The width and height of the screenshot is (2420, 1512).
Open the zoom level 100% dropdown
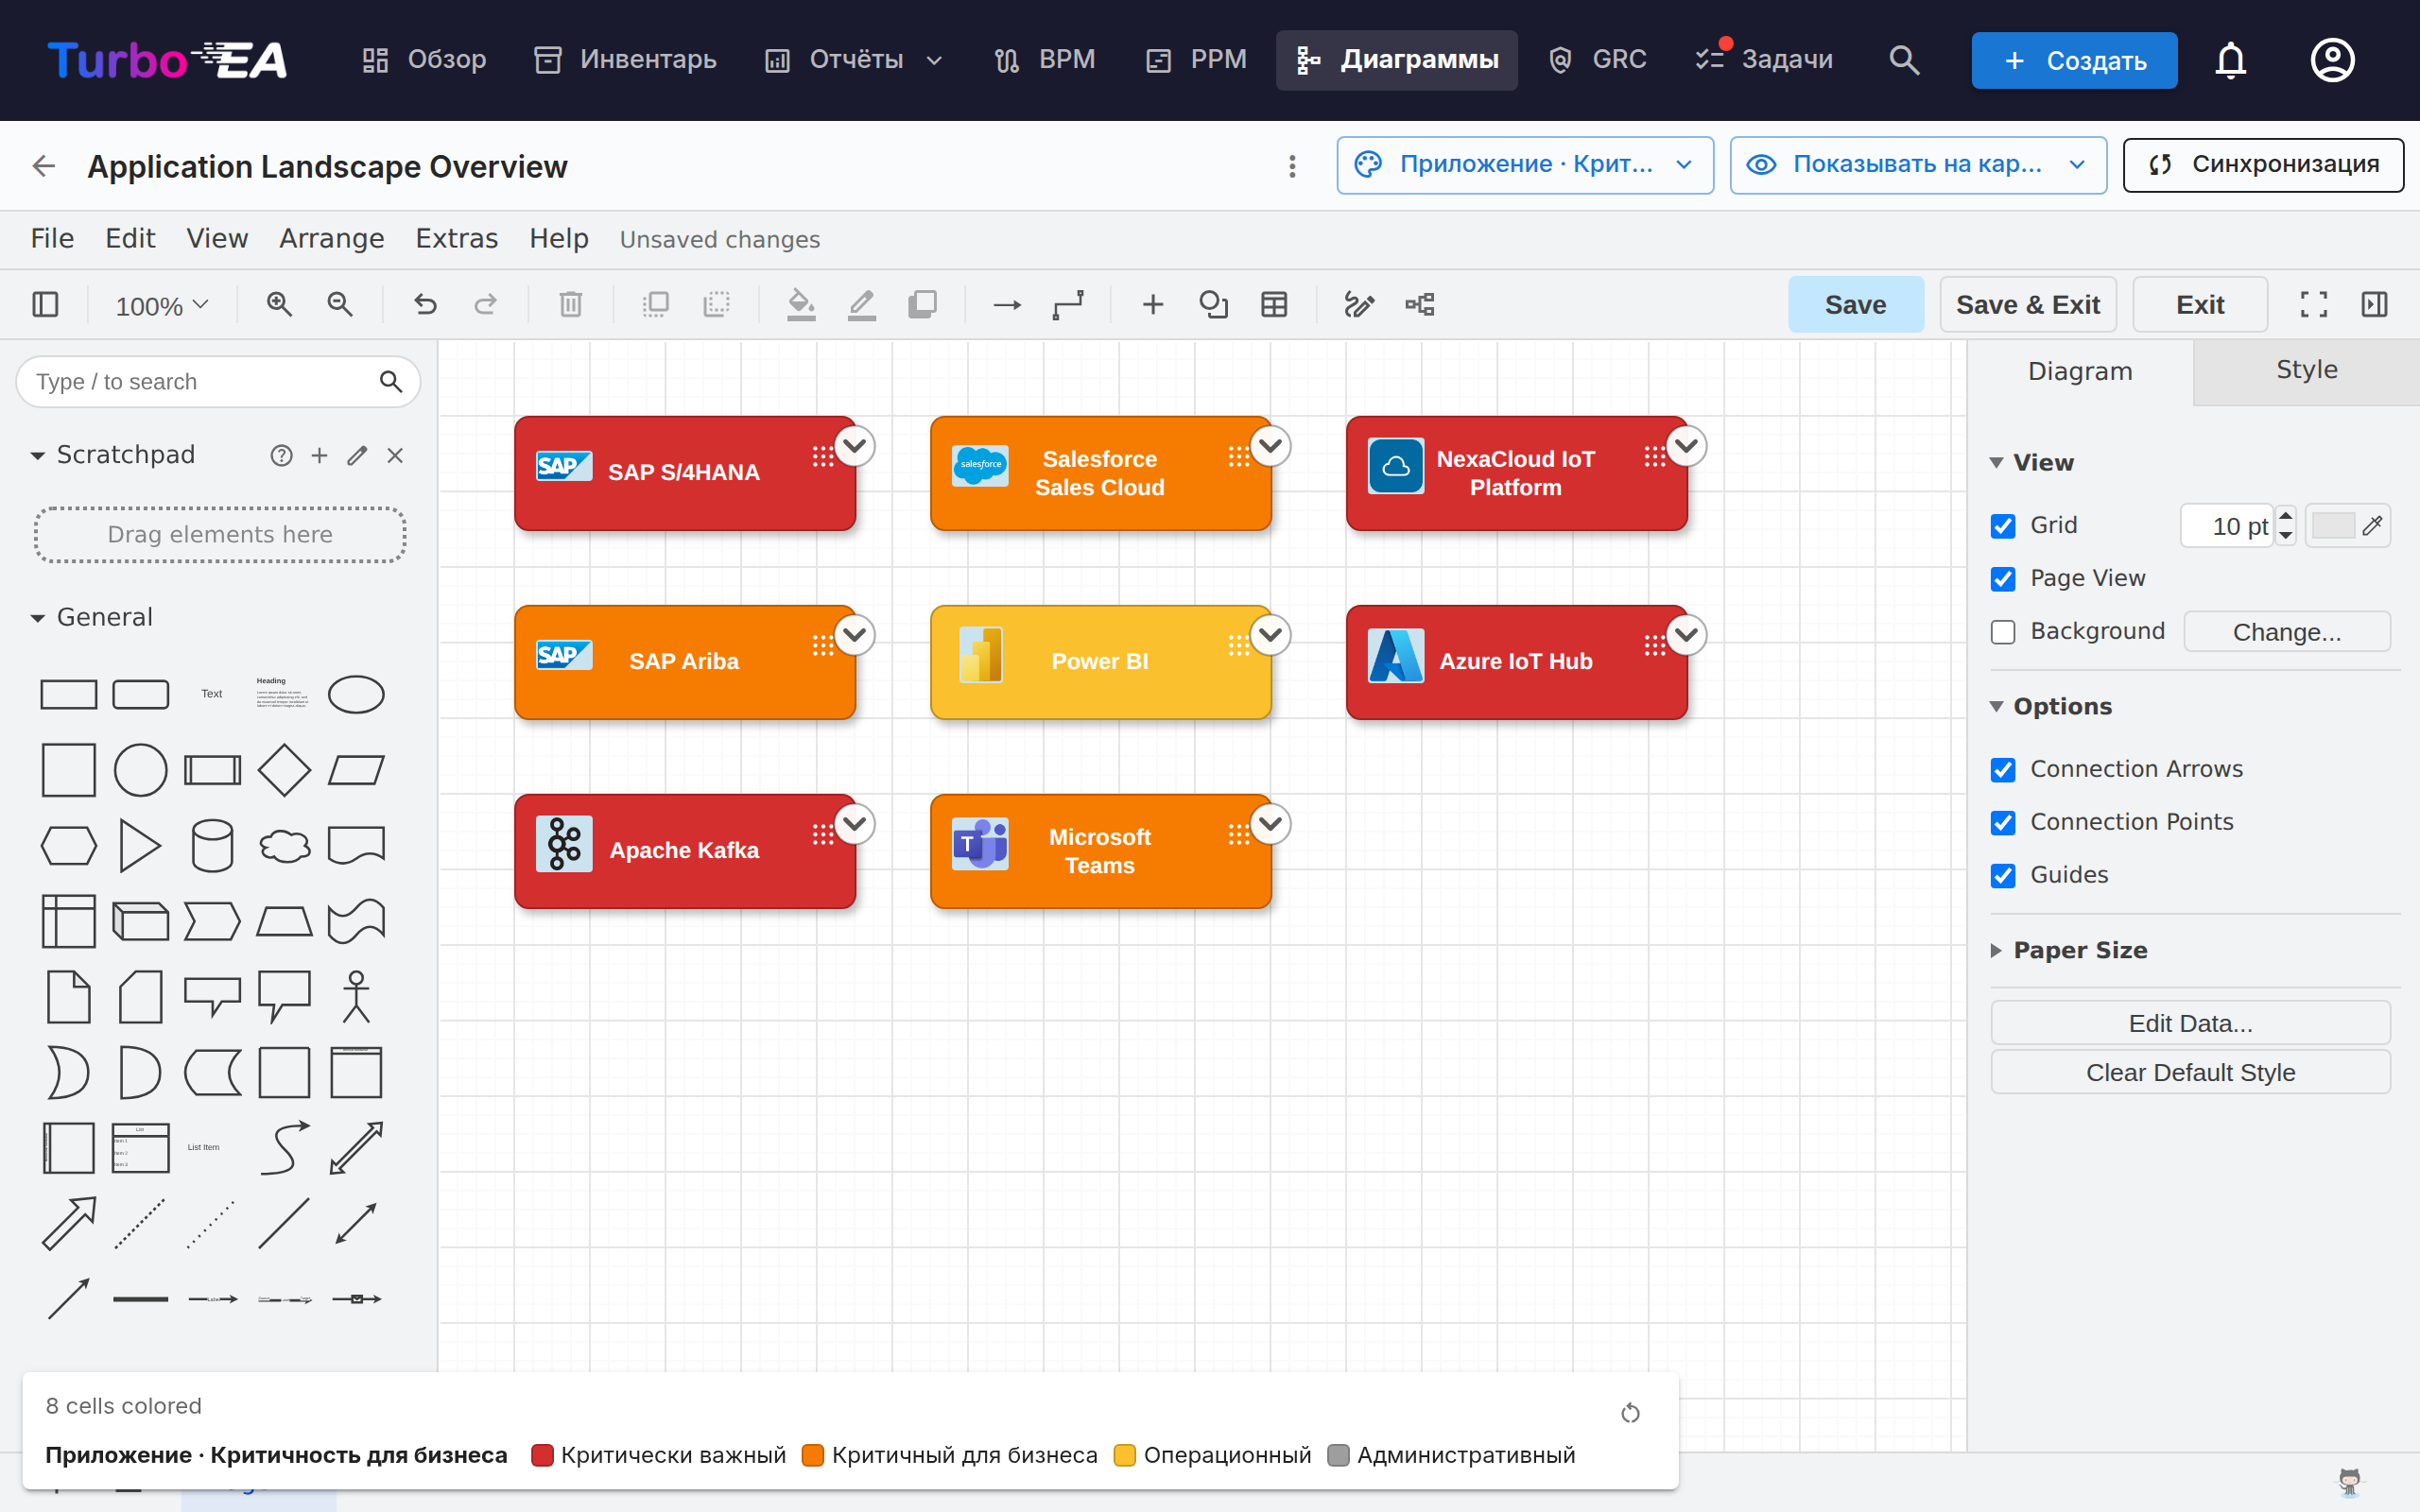[x=161, y=305]
